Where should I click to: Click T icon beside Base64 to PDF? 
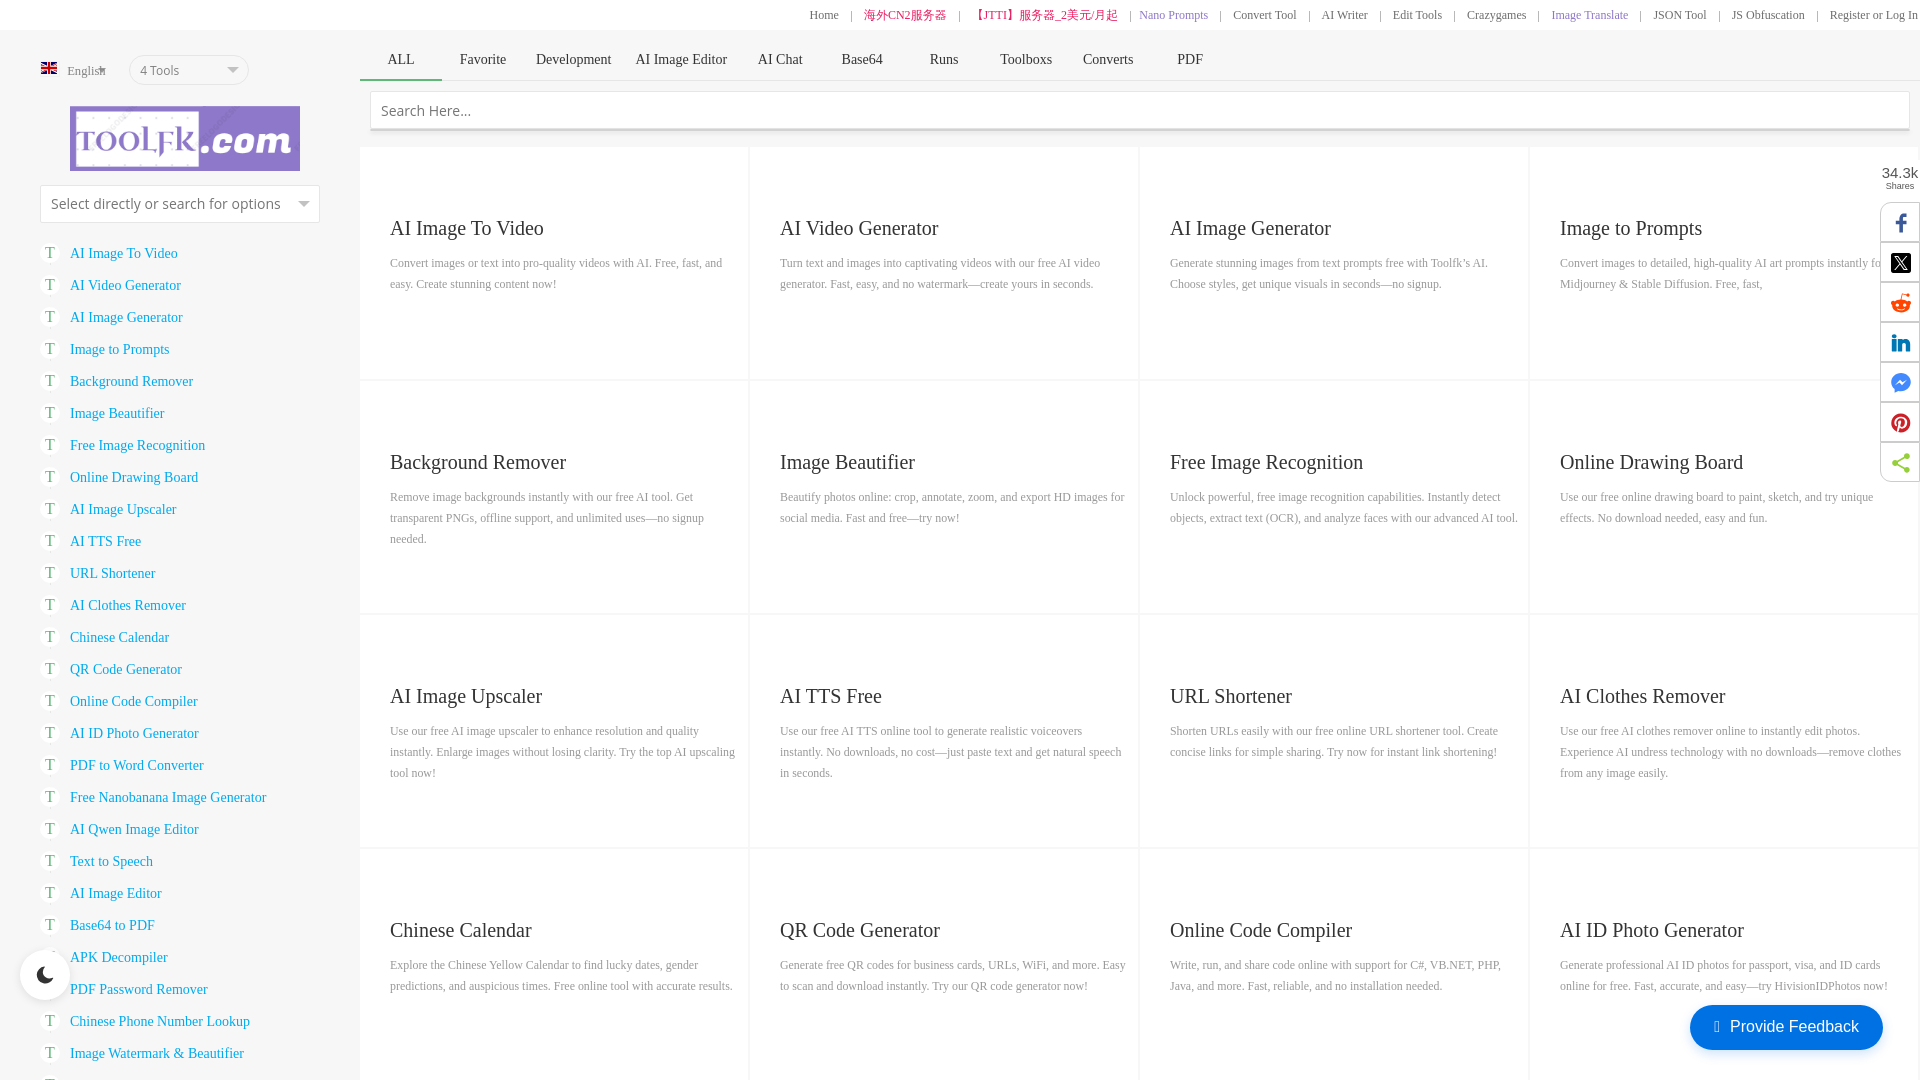50,925
